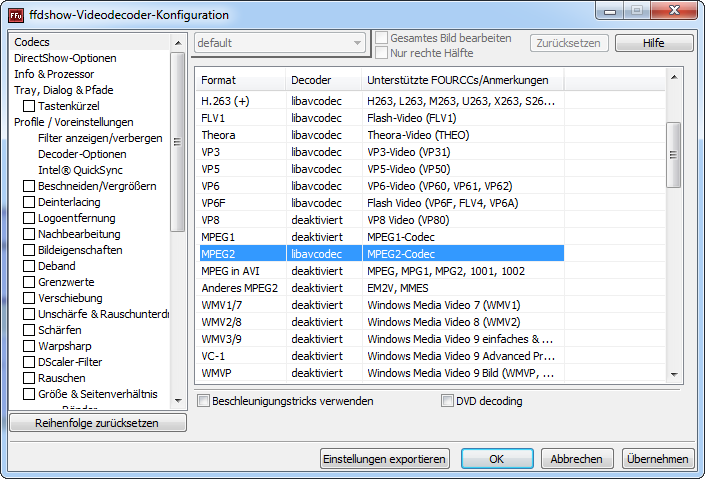The height and width of the screenshot is (479, 705).
Task: Check Beschleunigungstricks verwenden option
Action: tap(204, 401)
